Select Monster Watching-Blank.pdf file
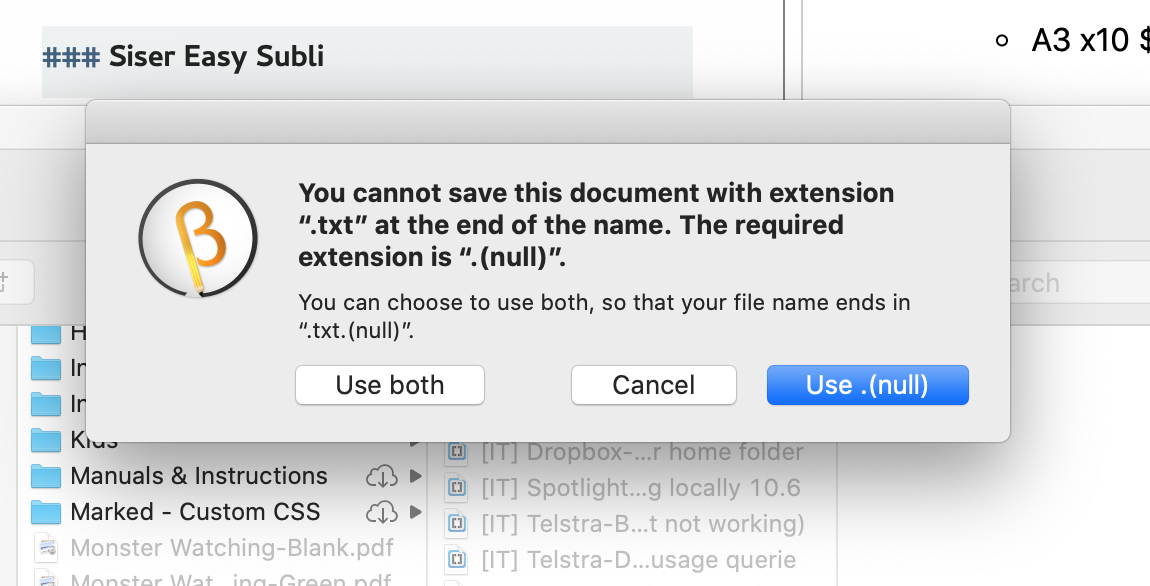 point(232,548)
